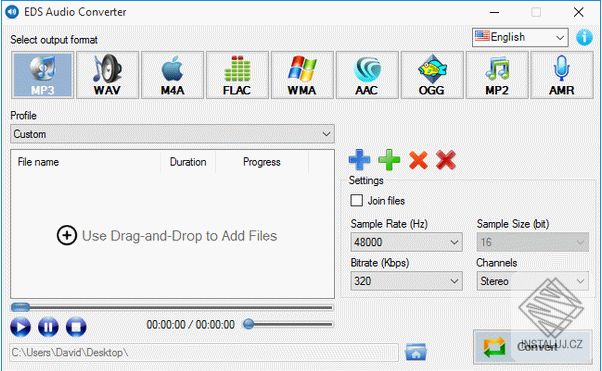602x371 pixels.
Task: Browse output folder with folder icon
Action: (x=416, y=352)
